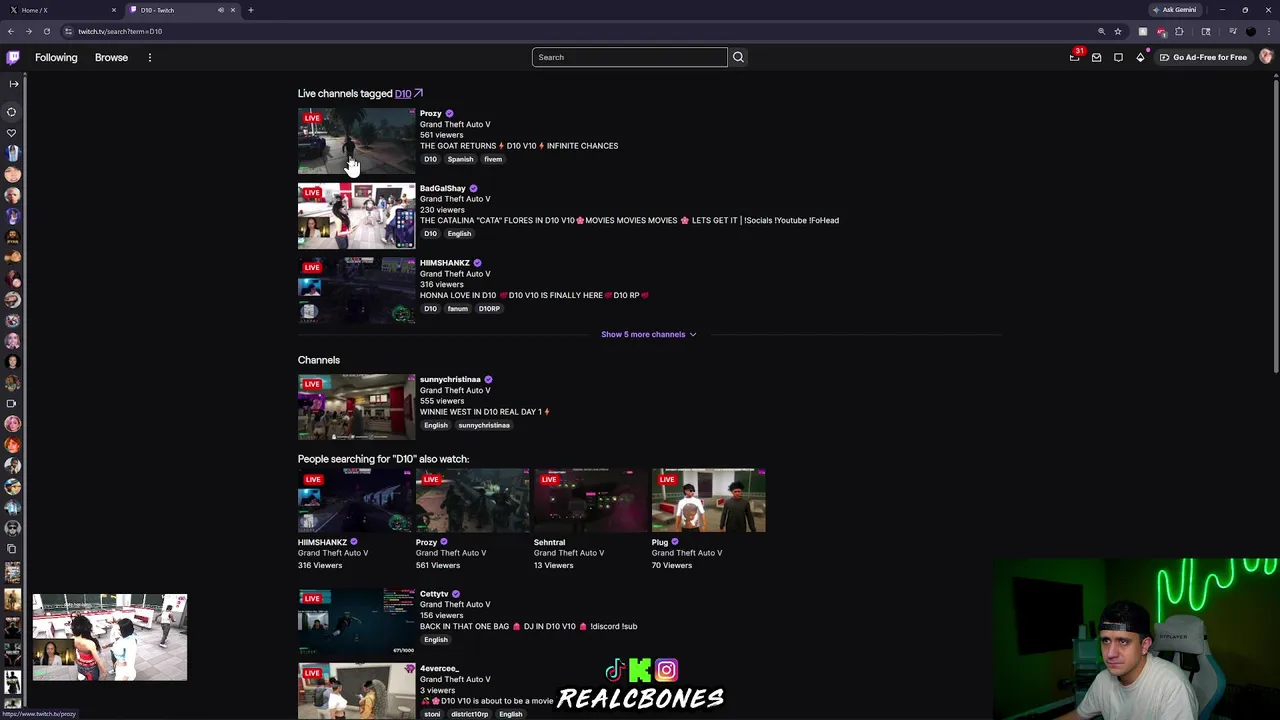Return to the mini player video
The height and width of the screenshot is (720, 1280).
click(x=110, y=637)
